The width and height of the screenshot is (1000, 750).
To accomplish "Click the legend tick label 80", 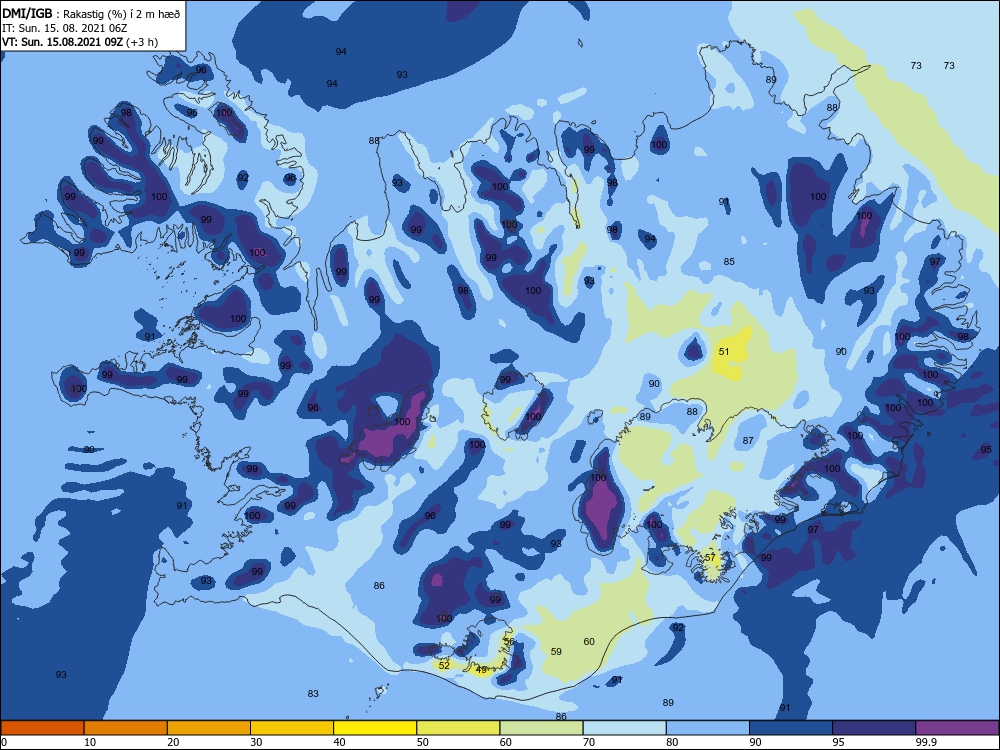I will 672,742.
